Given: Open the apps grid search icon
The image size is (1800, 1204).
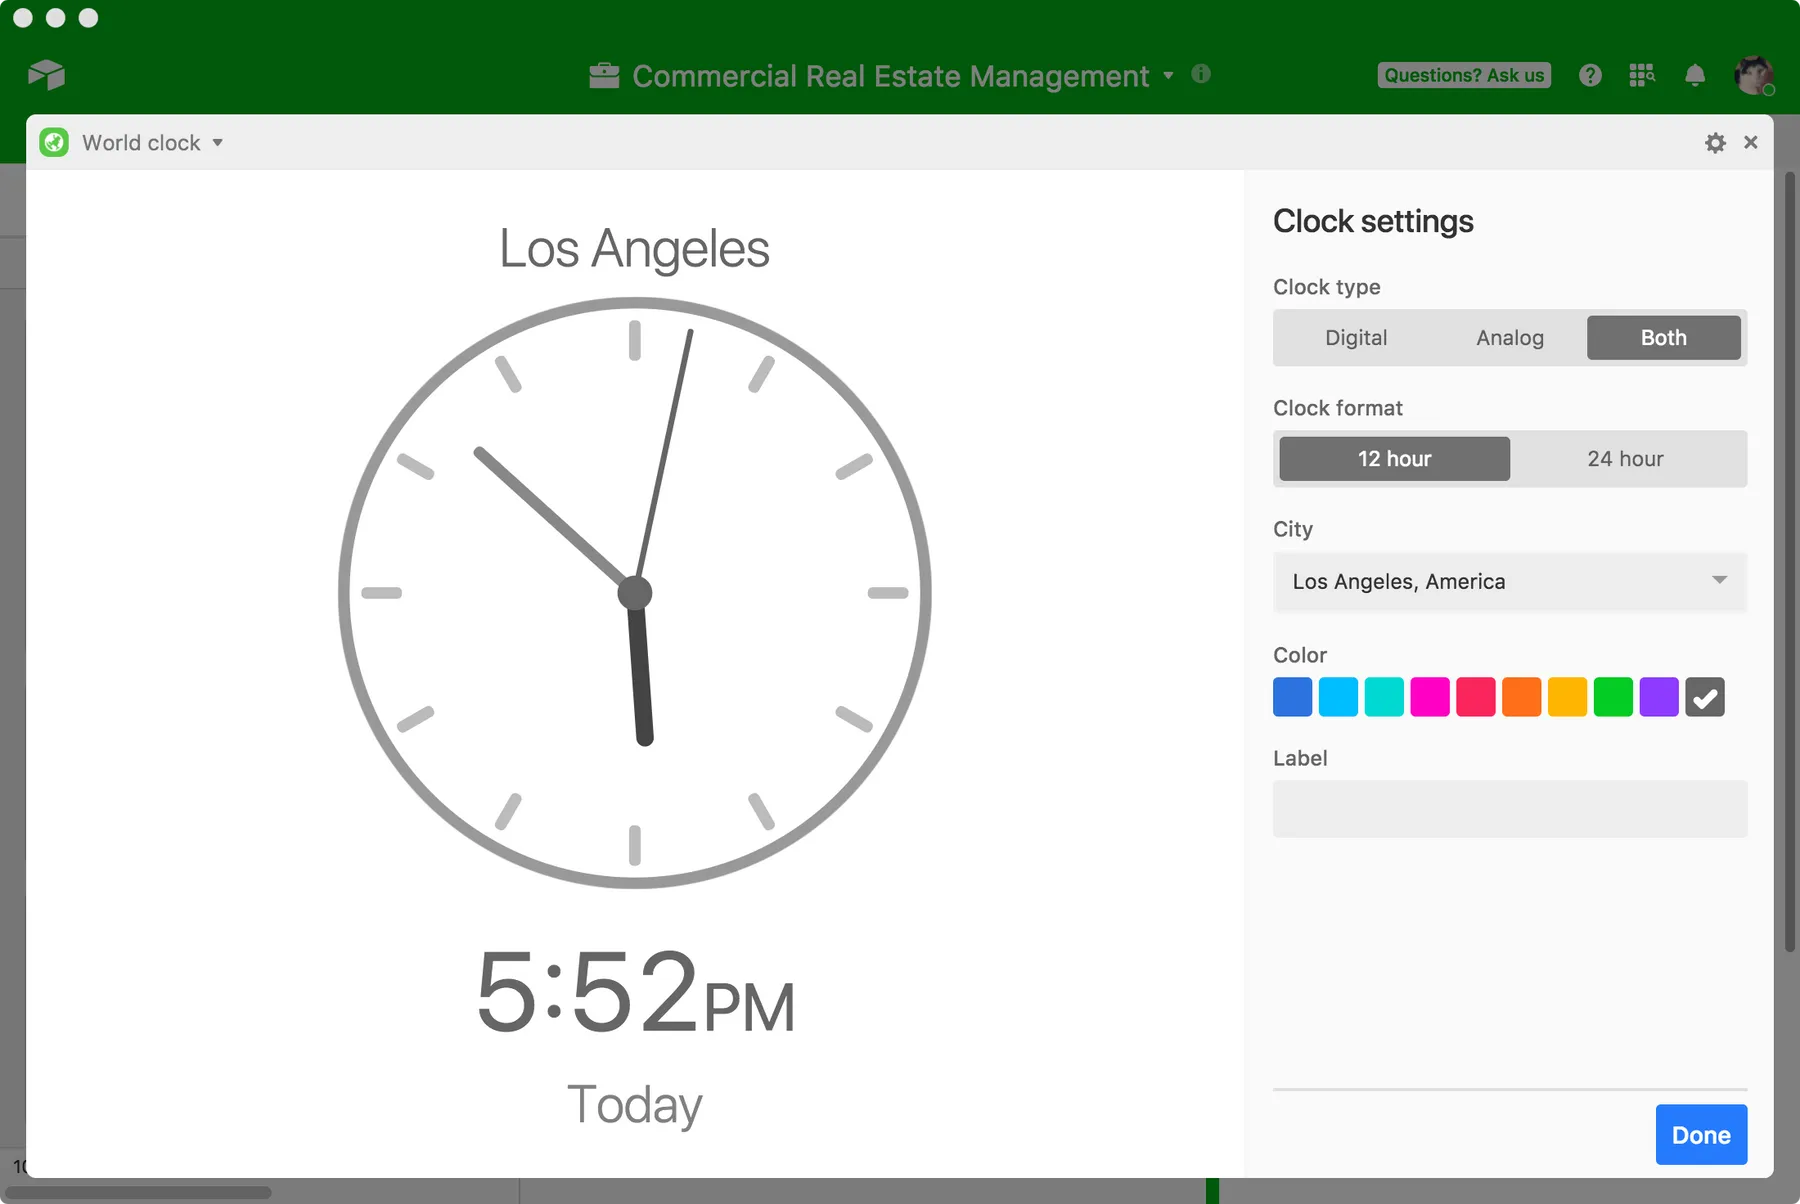Looking at the screenshot, I should coord(1642,75).
